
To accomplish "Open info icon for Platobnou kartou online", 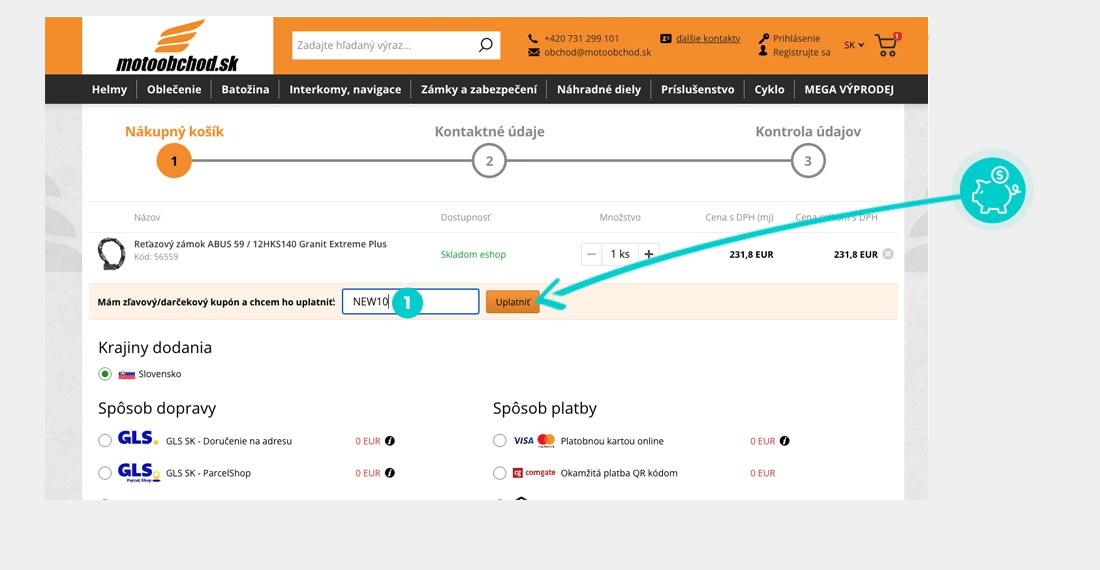I will click(x=784, y=441).
